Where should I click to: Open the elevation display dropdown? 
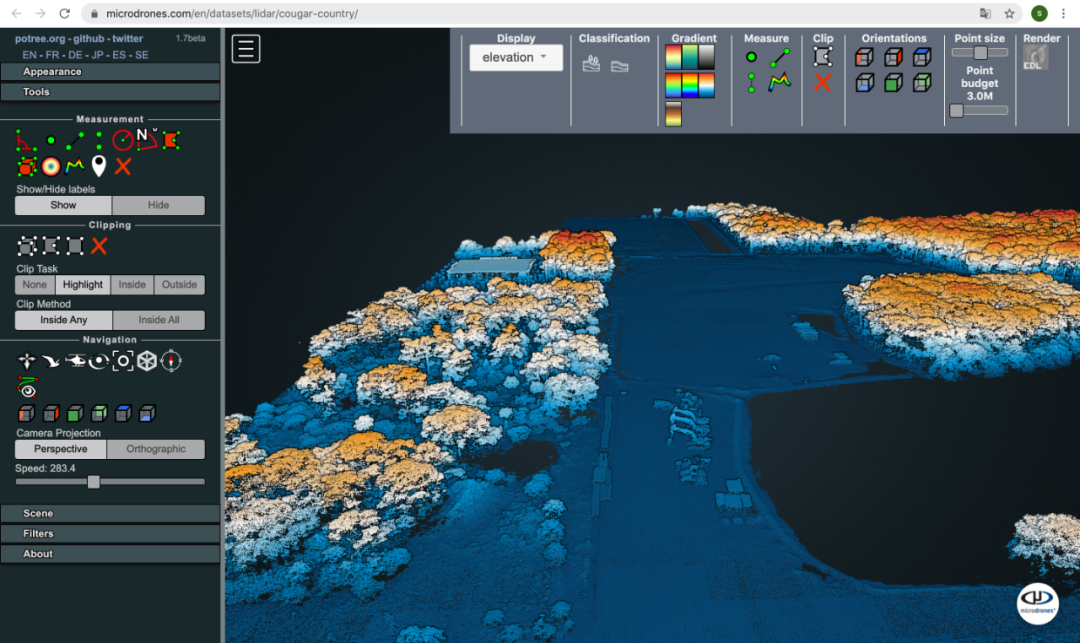[x=516, y=58]
